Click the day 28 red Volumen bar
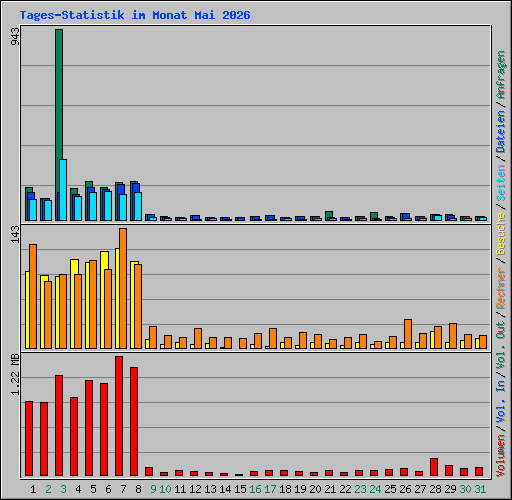The height and width of the screenshot is (500, 512). (434, 467)
